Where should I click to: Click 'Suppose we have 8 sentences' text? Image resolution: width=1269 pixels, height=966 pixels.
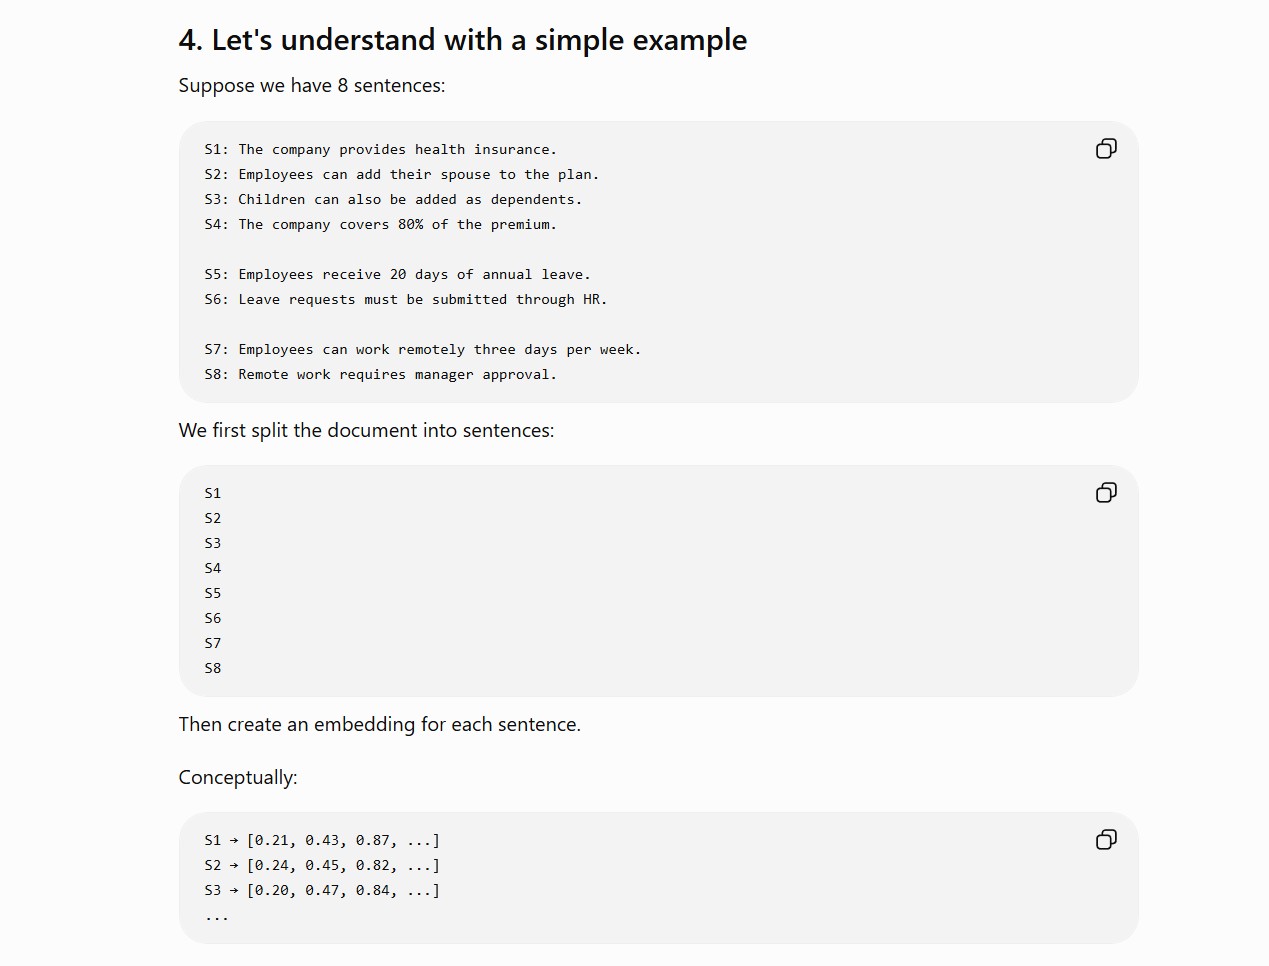pos(312,86)
